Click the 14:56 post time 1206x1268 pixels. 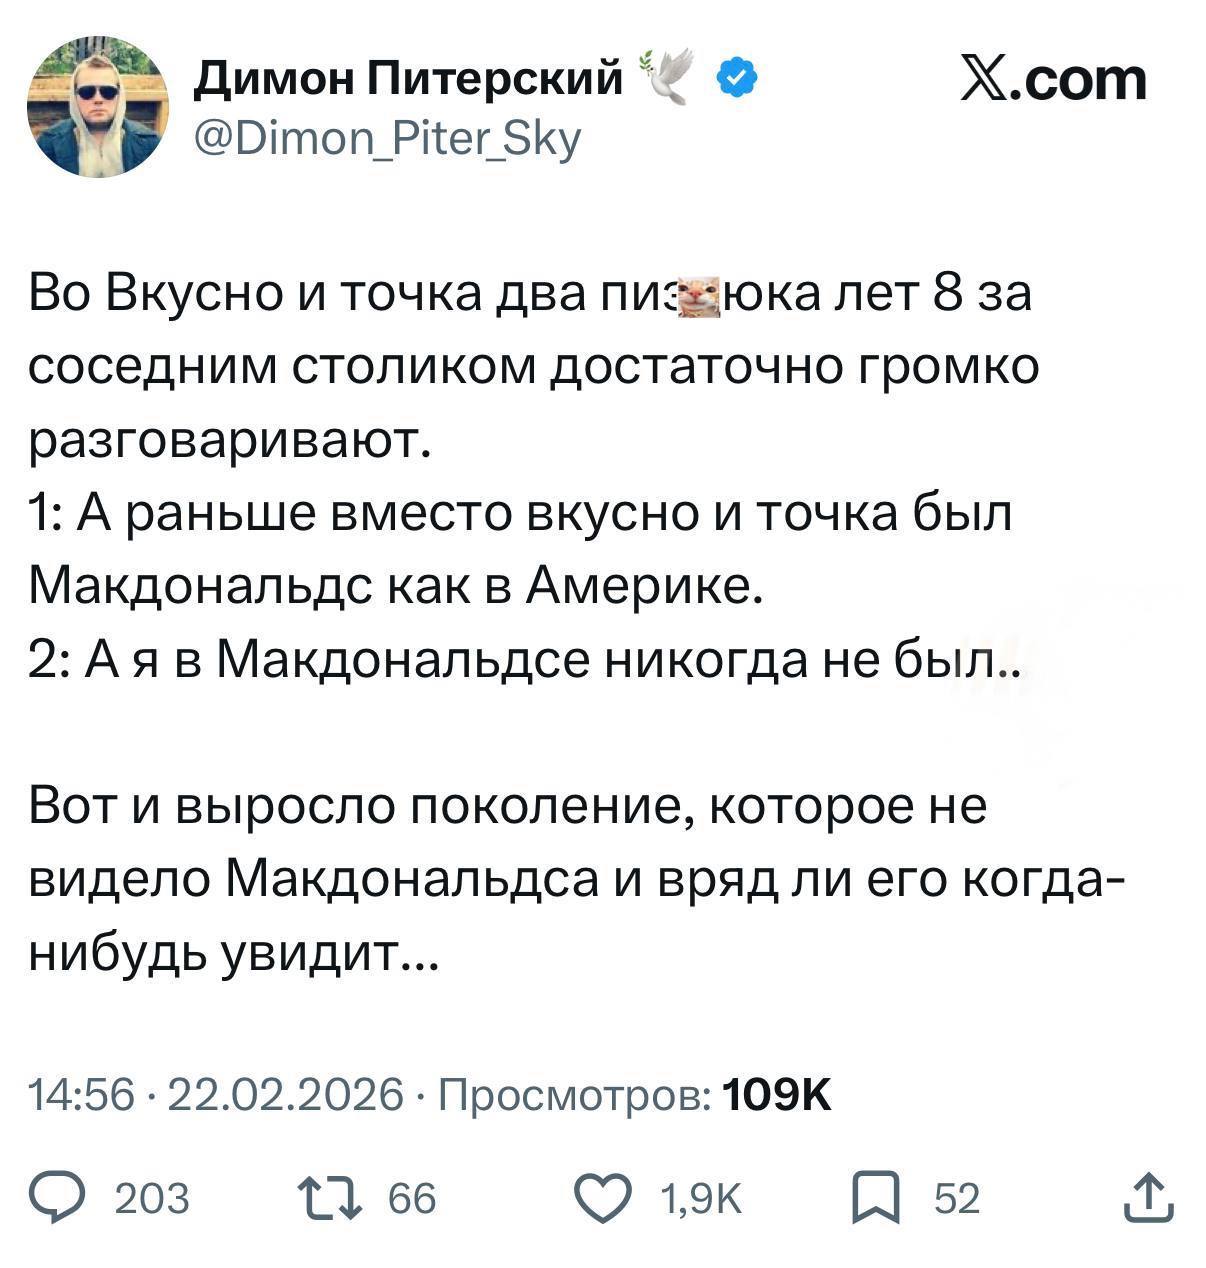[x=82, y=1096]
